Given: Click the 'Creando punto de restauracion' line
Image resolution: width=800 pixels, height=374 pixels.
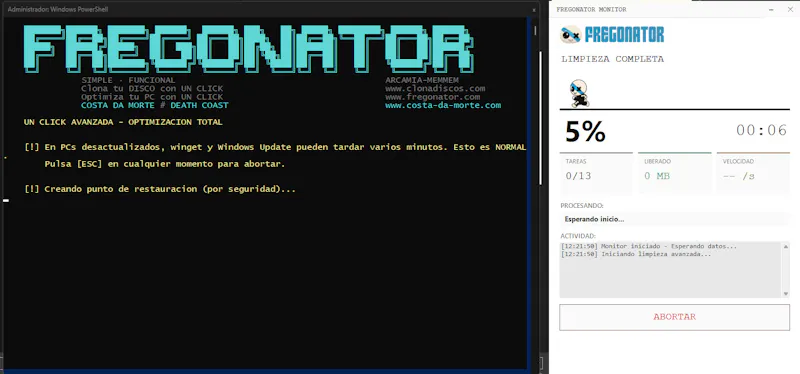Looking at the screenshot, I should pyautogui.click(x=160, y=189).
